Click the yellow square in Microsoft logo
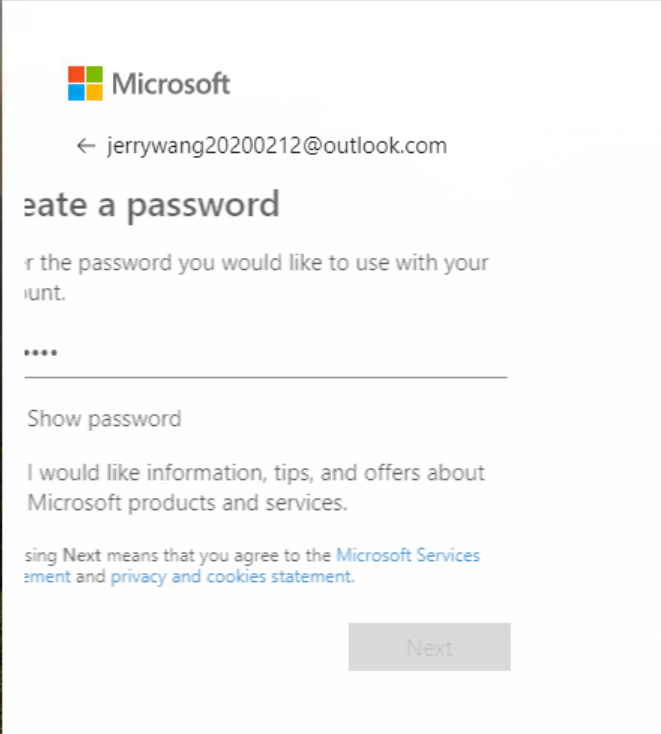Viewport: 661px width, 734px height. pyautogui.click(x=94, y=92)
